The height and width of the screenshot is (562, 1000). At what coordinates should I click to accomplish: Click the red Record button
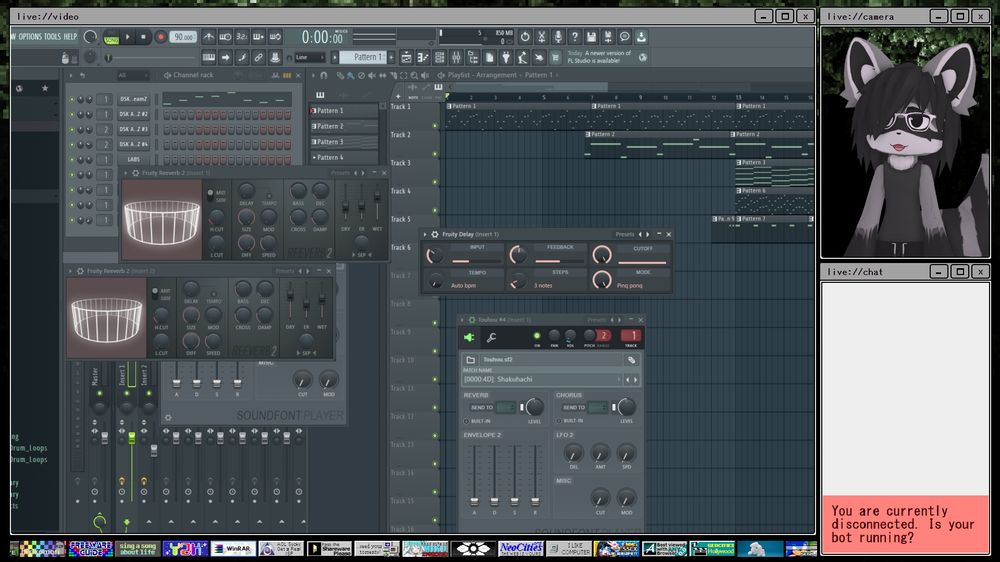click(161, 37)
